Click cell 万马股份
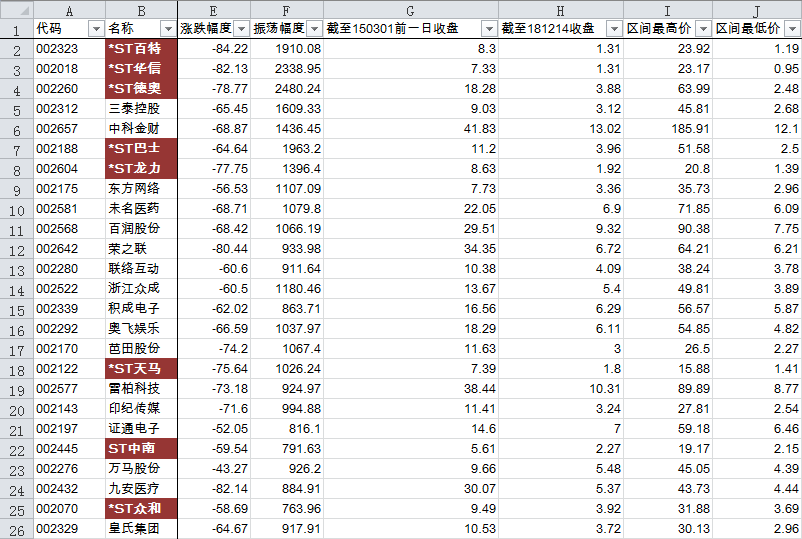The width and height of the screenshot is (802, 539). [x=142, y=468]
